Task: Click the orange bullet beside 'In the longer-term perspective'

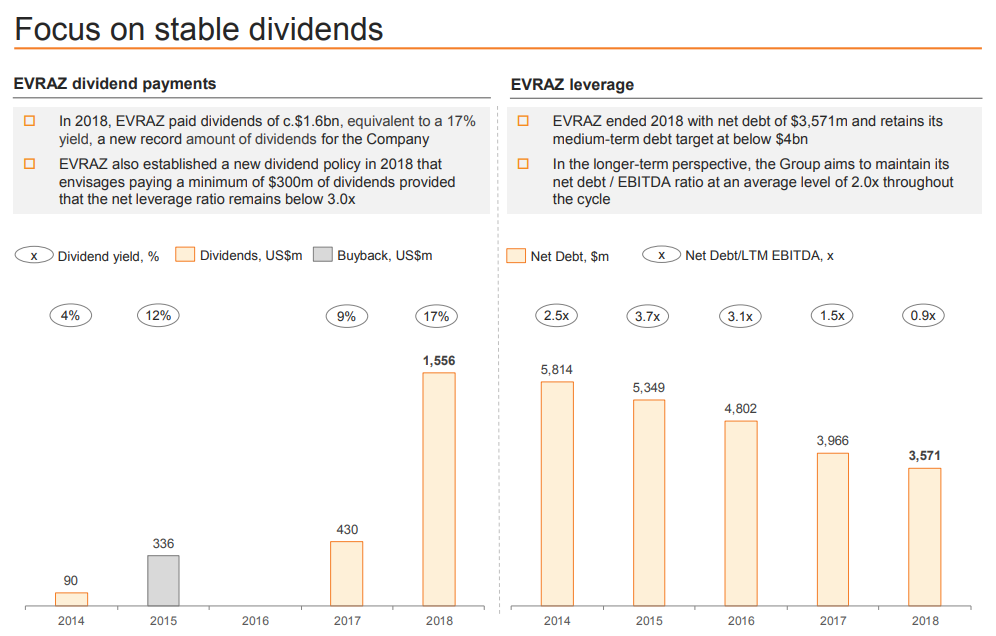Action: (523, 164)
